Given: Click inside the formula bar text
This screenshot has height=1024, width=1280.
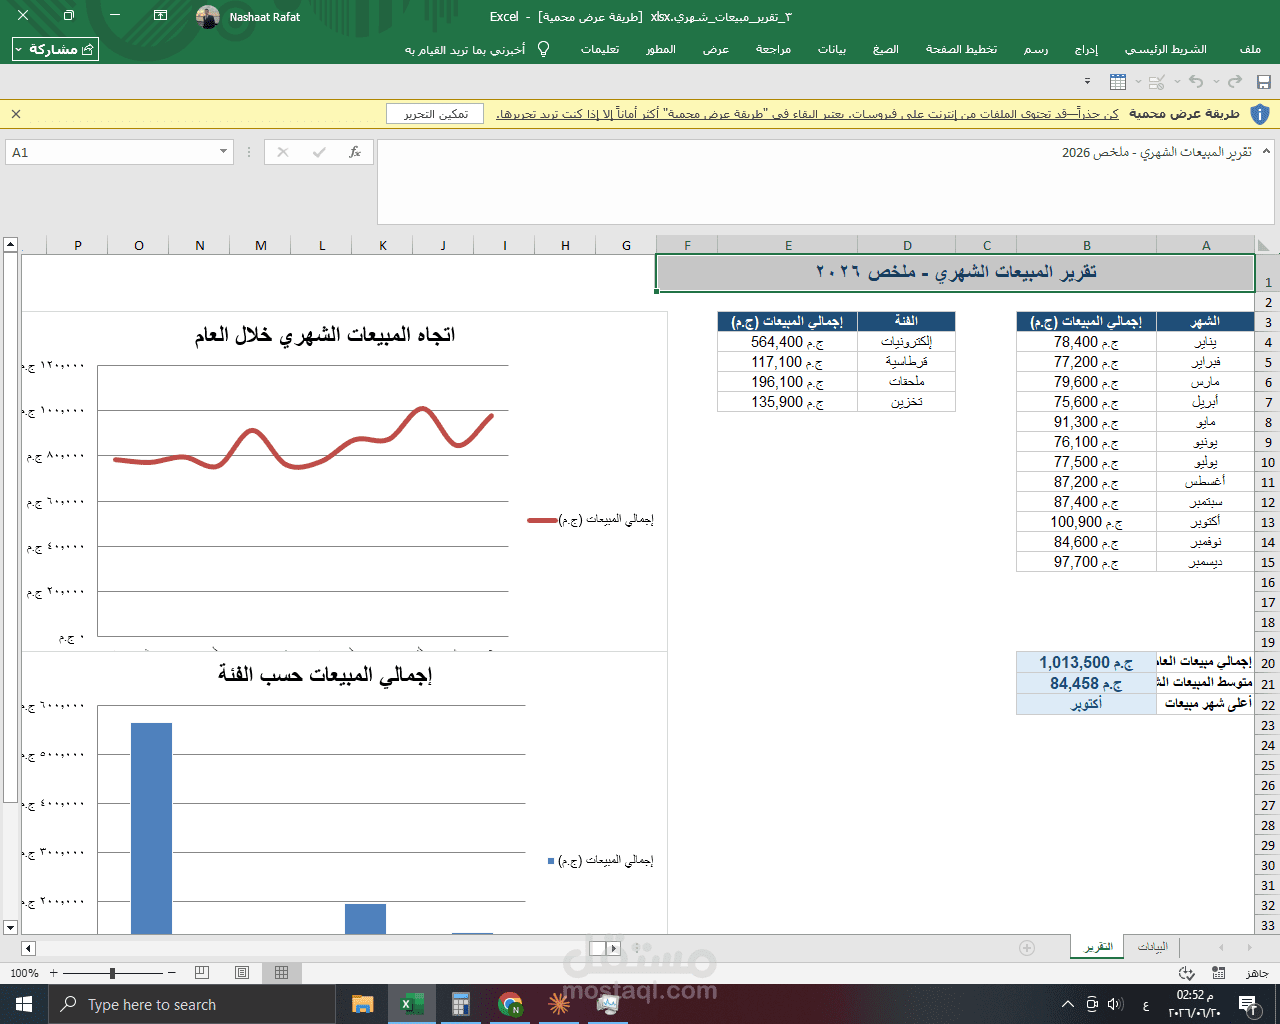Looking at the screenshot, I should [x=1156, y=152].
